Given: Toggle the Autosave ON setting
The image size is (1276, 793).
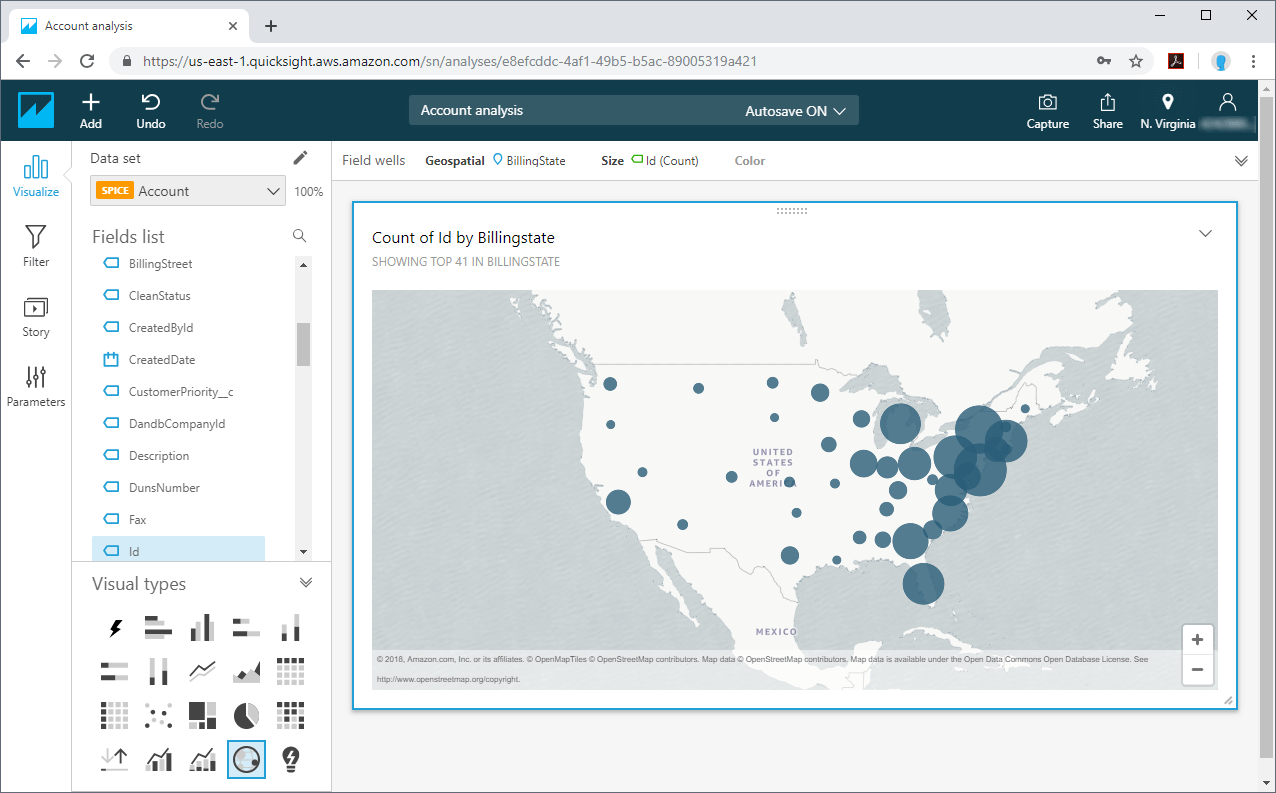Looking at the screenshot, I should tap(795, 111).
